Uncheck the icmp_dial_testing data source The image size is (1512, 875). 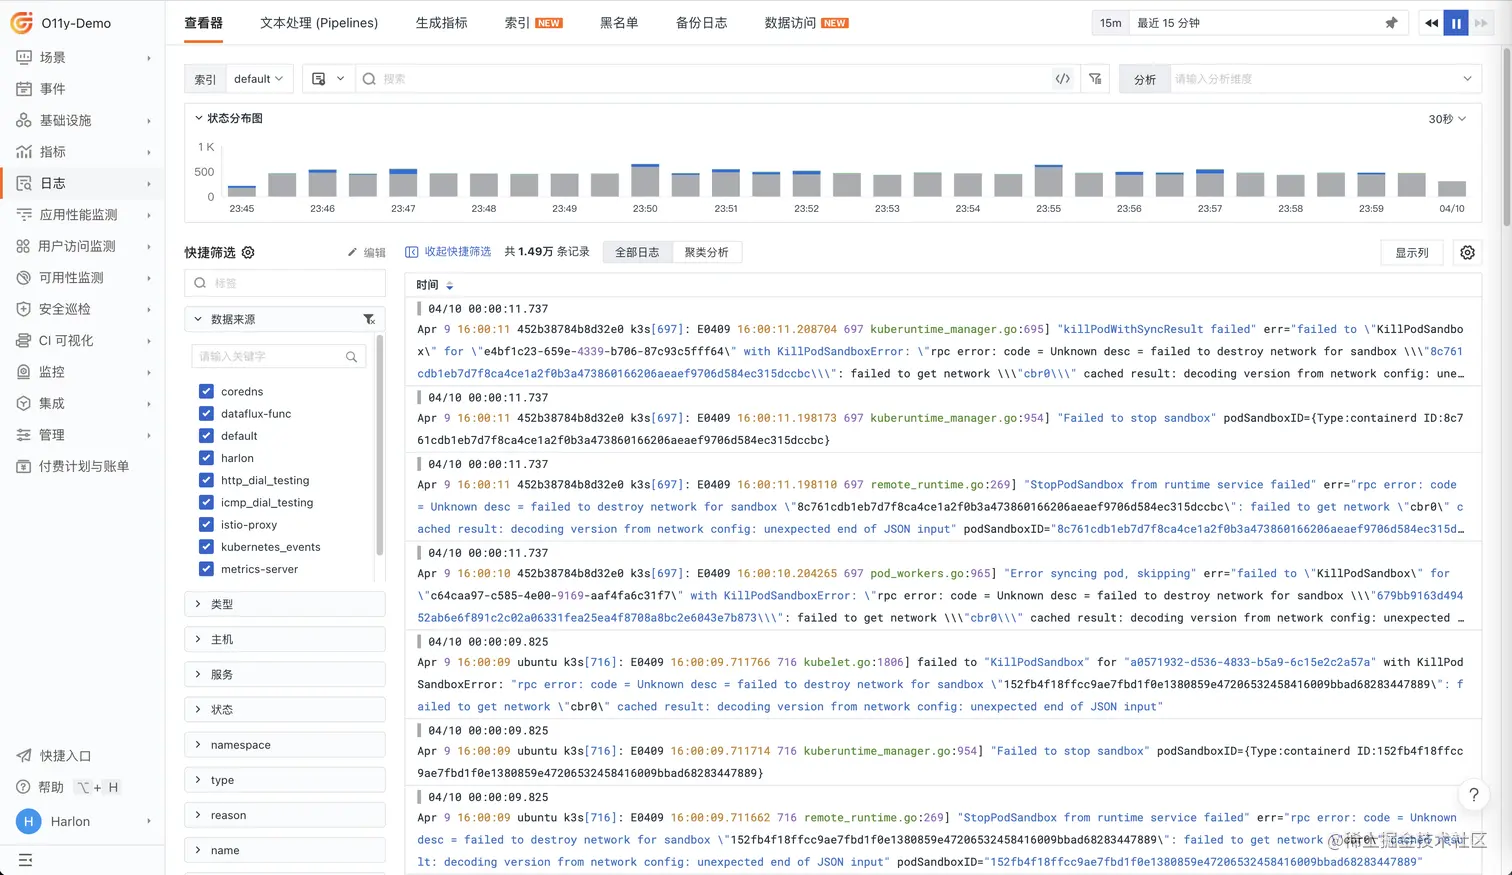pyautogui.click(x=206, y=502)
